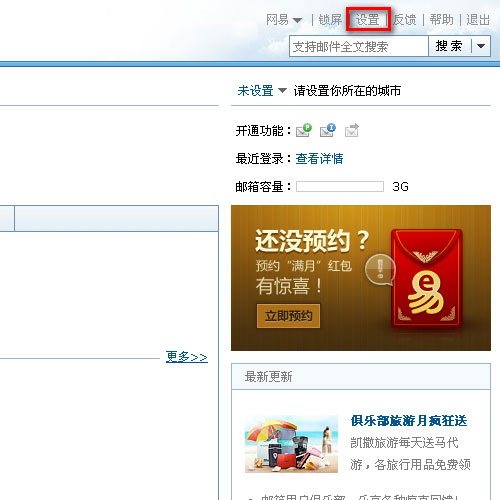Click the red envelope with 易 logo
The width and height of the screenshot is (500, 500).
click(x=426, y=279)
